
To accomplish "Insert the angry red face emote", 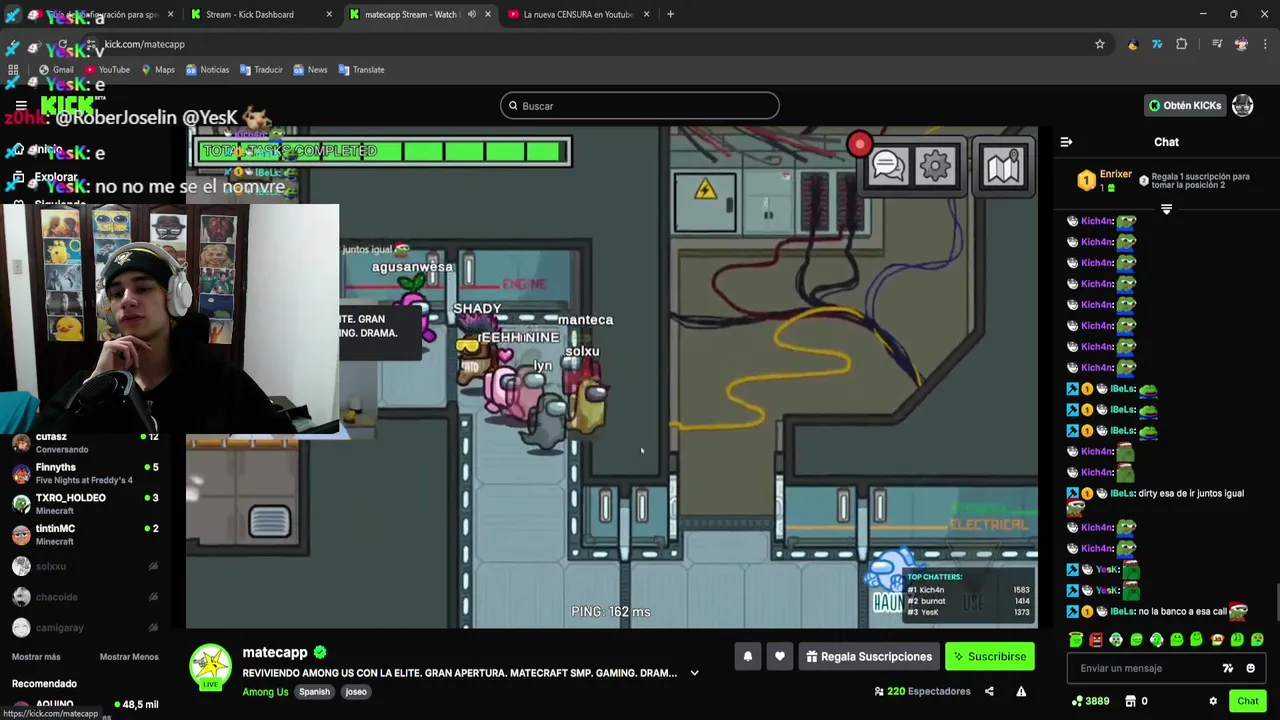I will 1096,640.
